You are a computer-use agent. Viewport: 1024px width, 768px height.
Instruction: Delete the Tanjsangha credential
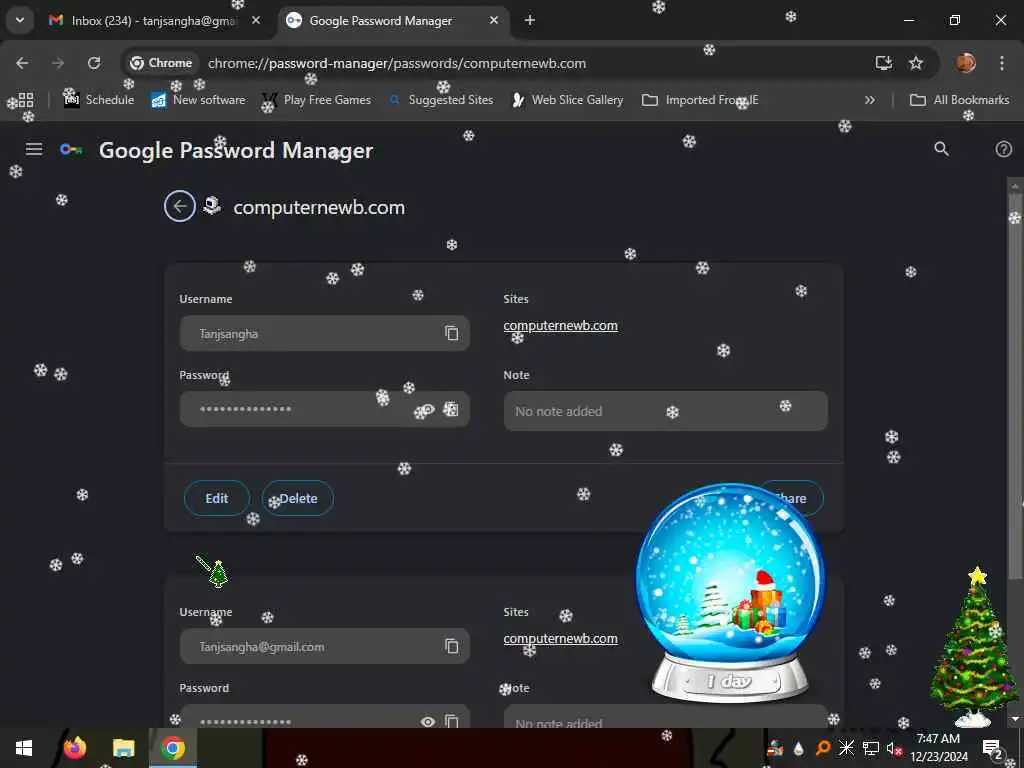(x=298, y=498)
